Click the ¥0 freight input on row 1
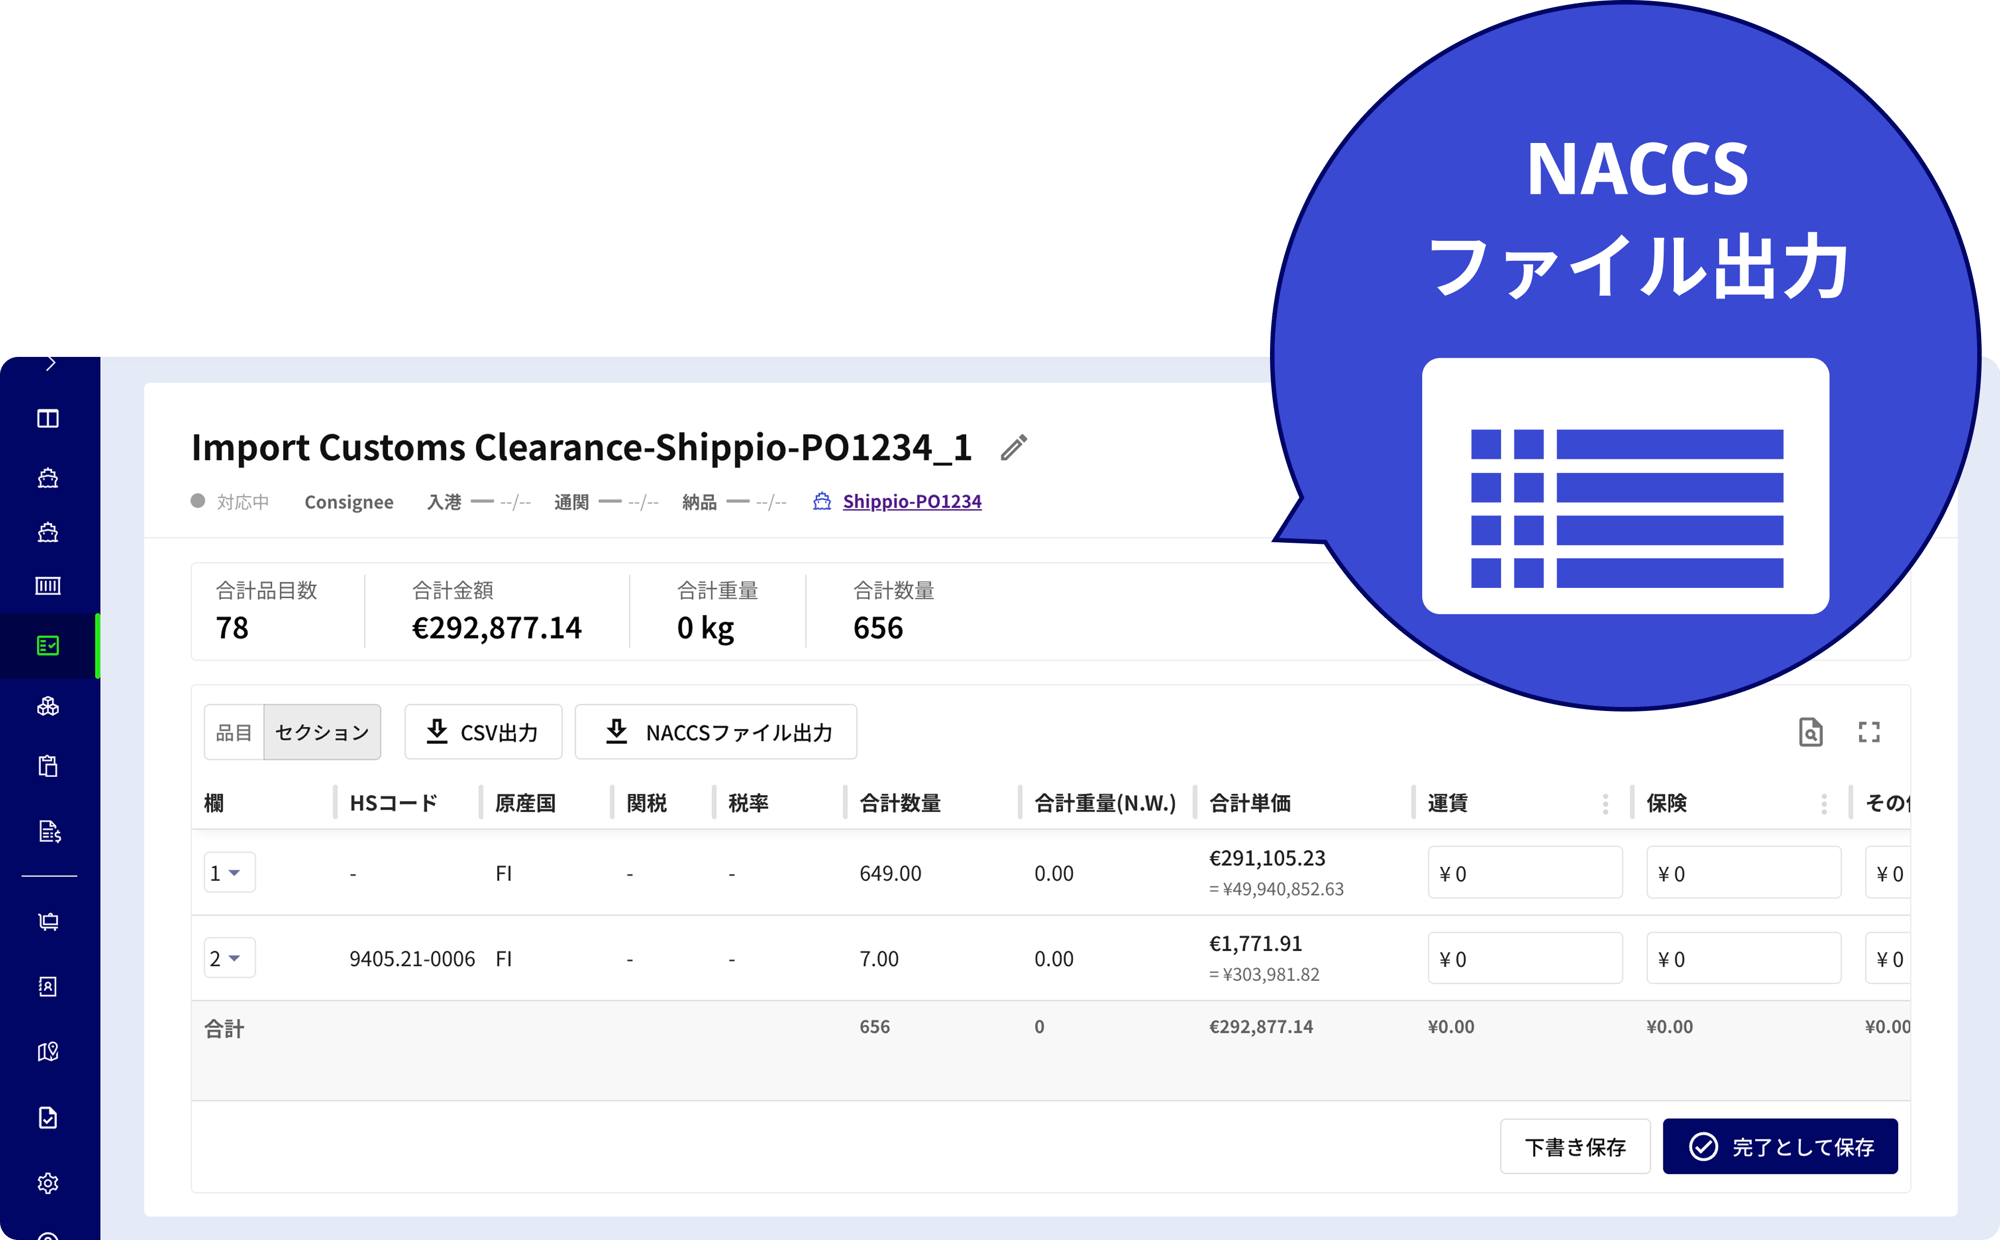Viewport: 2000px width, 1240px height. pos(1524,872)
